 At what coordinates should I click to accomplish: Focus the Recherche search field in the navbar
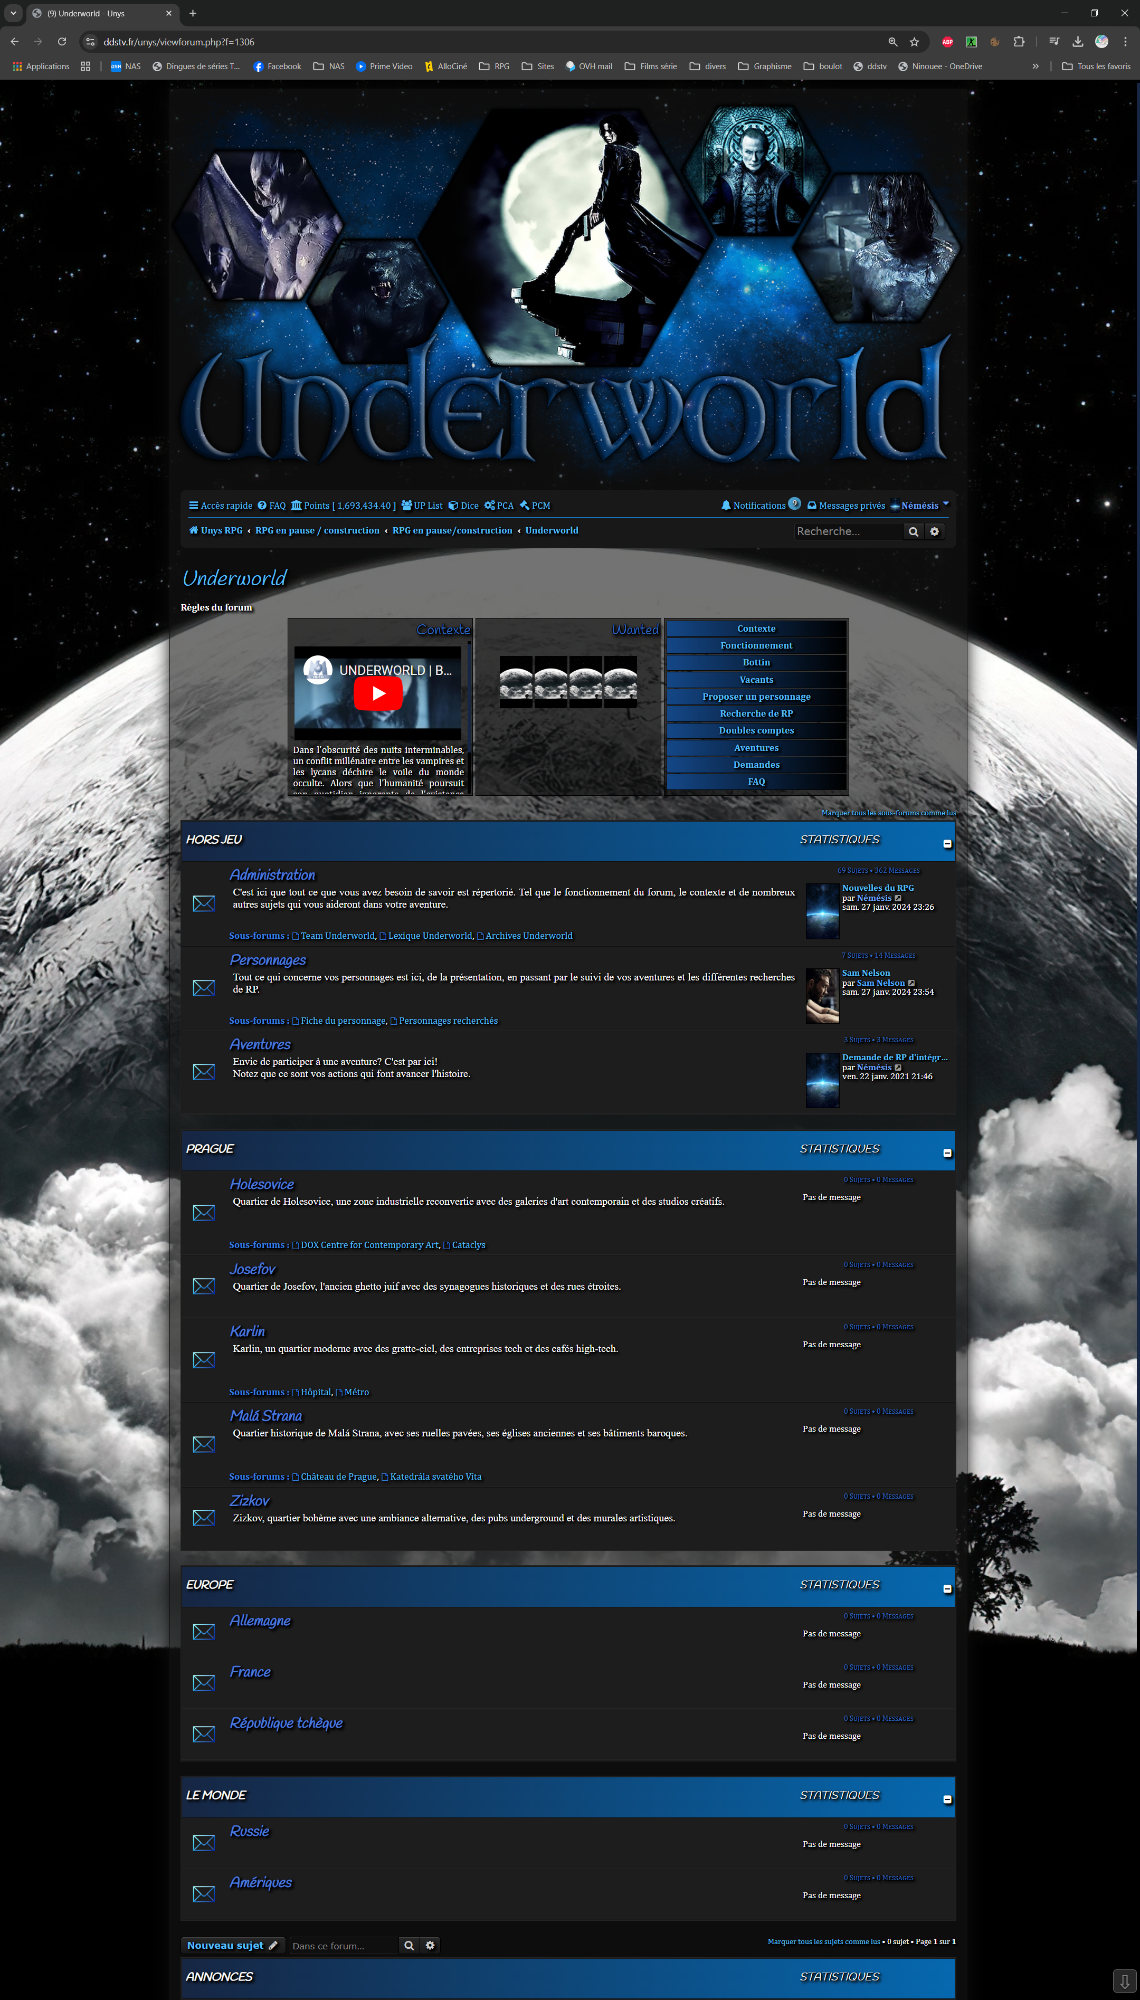click(x=848, y=532)
